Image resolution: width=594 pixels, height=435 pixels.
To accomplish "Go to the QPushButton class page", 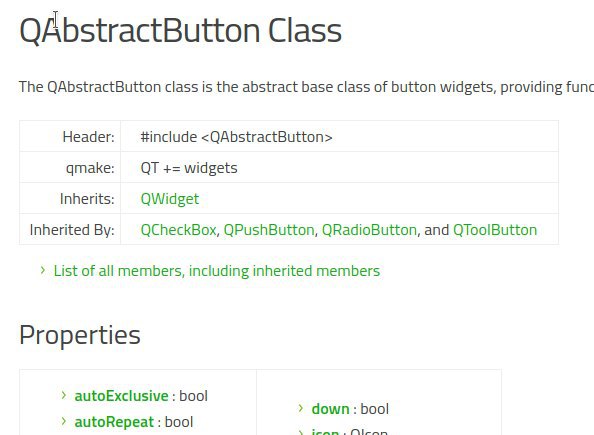I will [269, 230].
